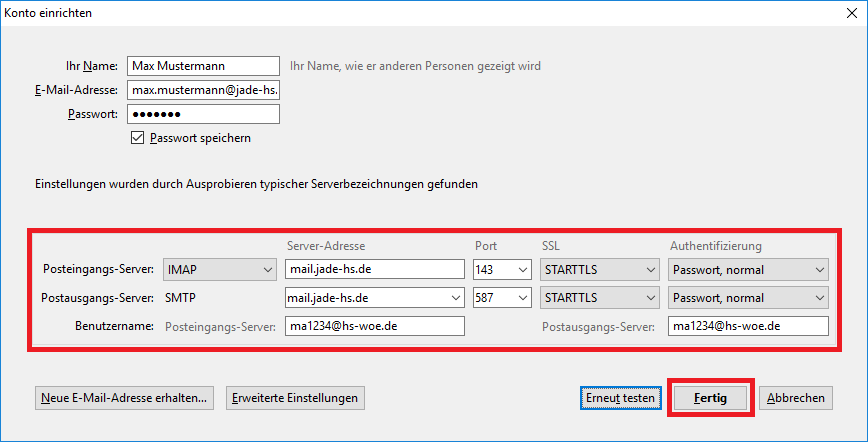Click the Postausgangs-Server Benutzername field

(x=748, y=326)
